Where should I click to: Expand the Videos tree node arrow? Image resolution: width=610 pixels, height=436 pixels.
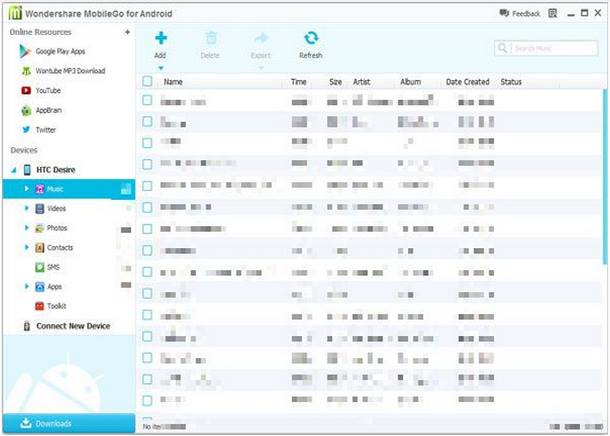[26, 208]
